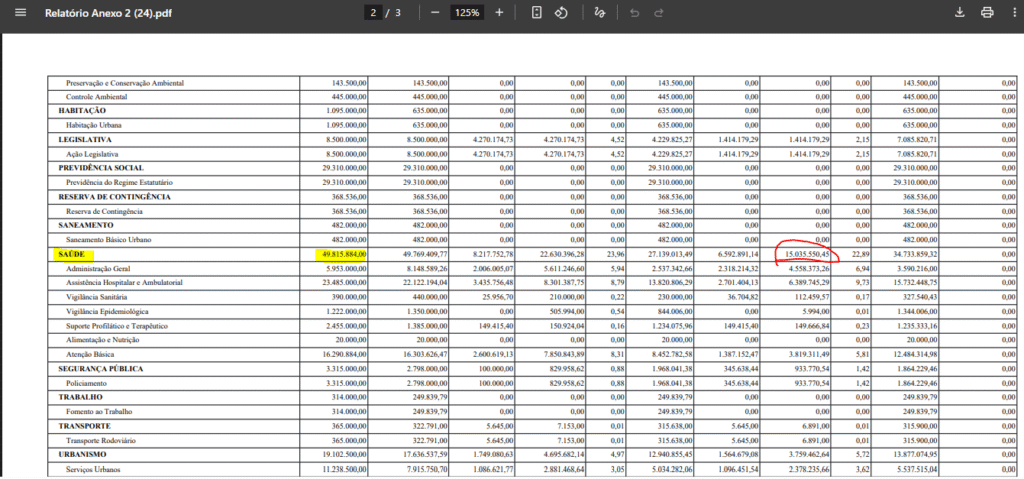The width and height of the screenshot is (1024, 479).
Task: Click the highlighted SAÚDE row label
Action: (x=72, y=254)
